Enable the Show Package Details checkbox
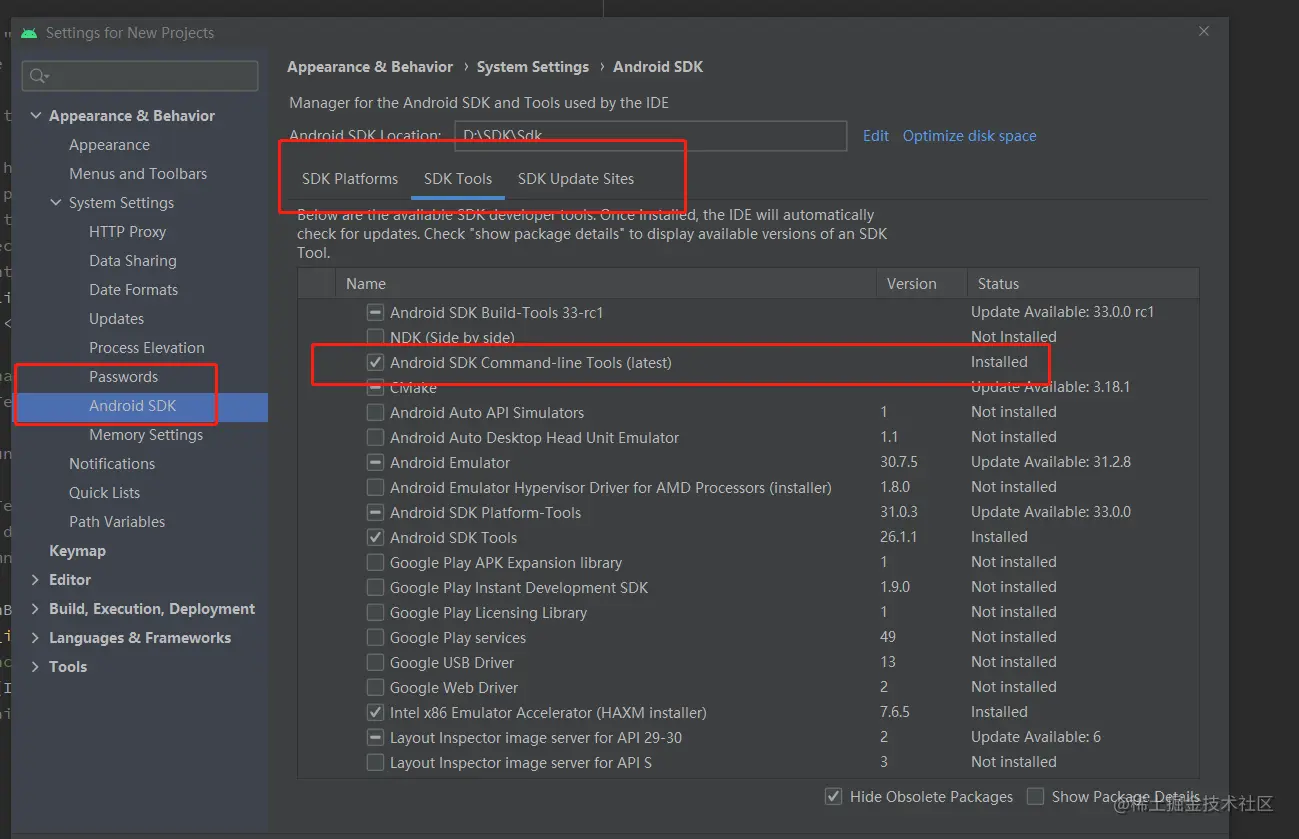Screen dimensions: 1299x839 pyautogui.click(x=1036, y=796)
